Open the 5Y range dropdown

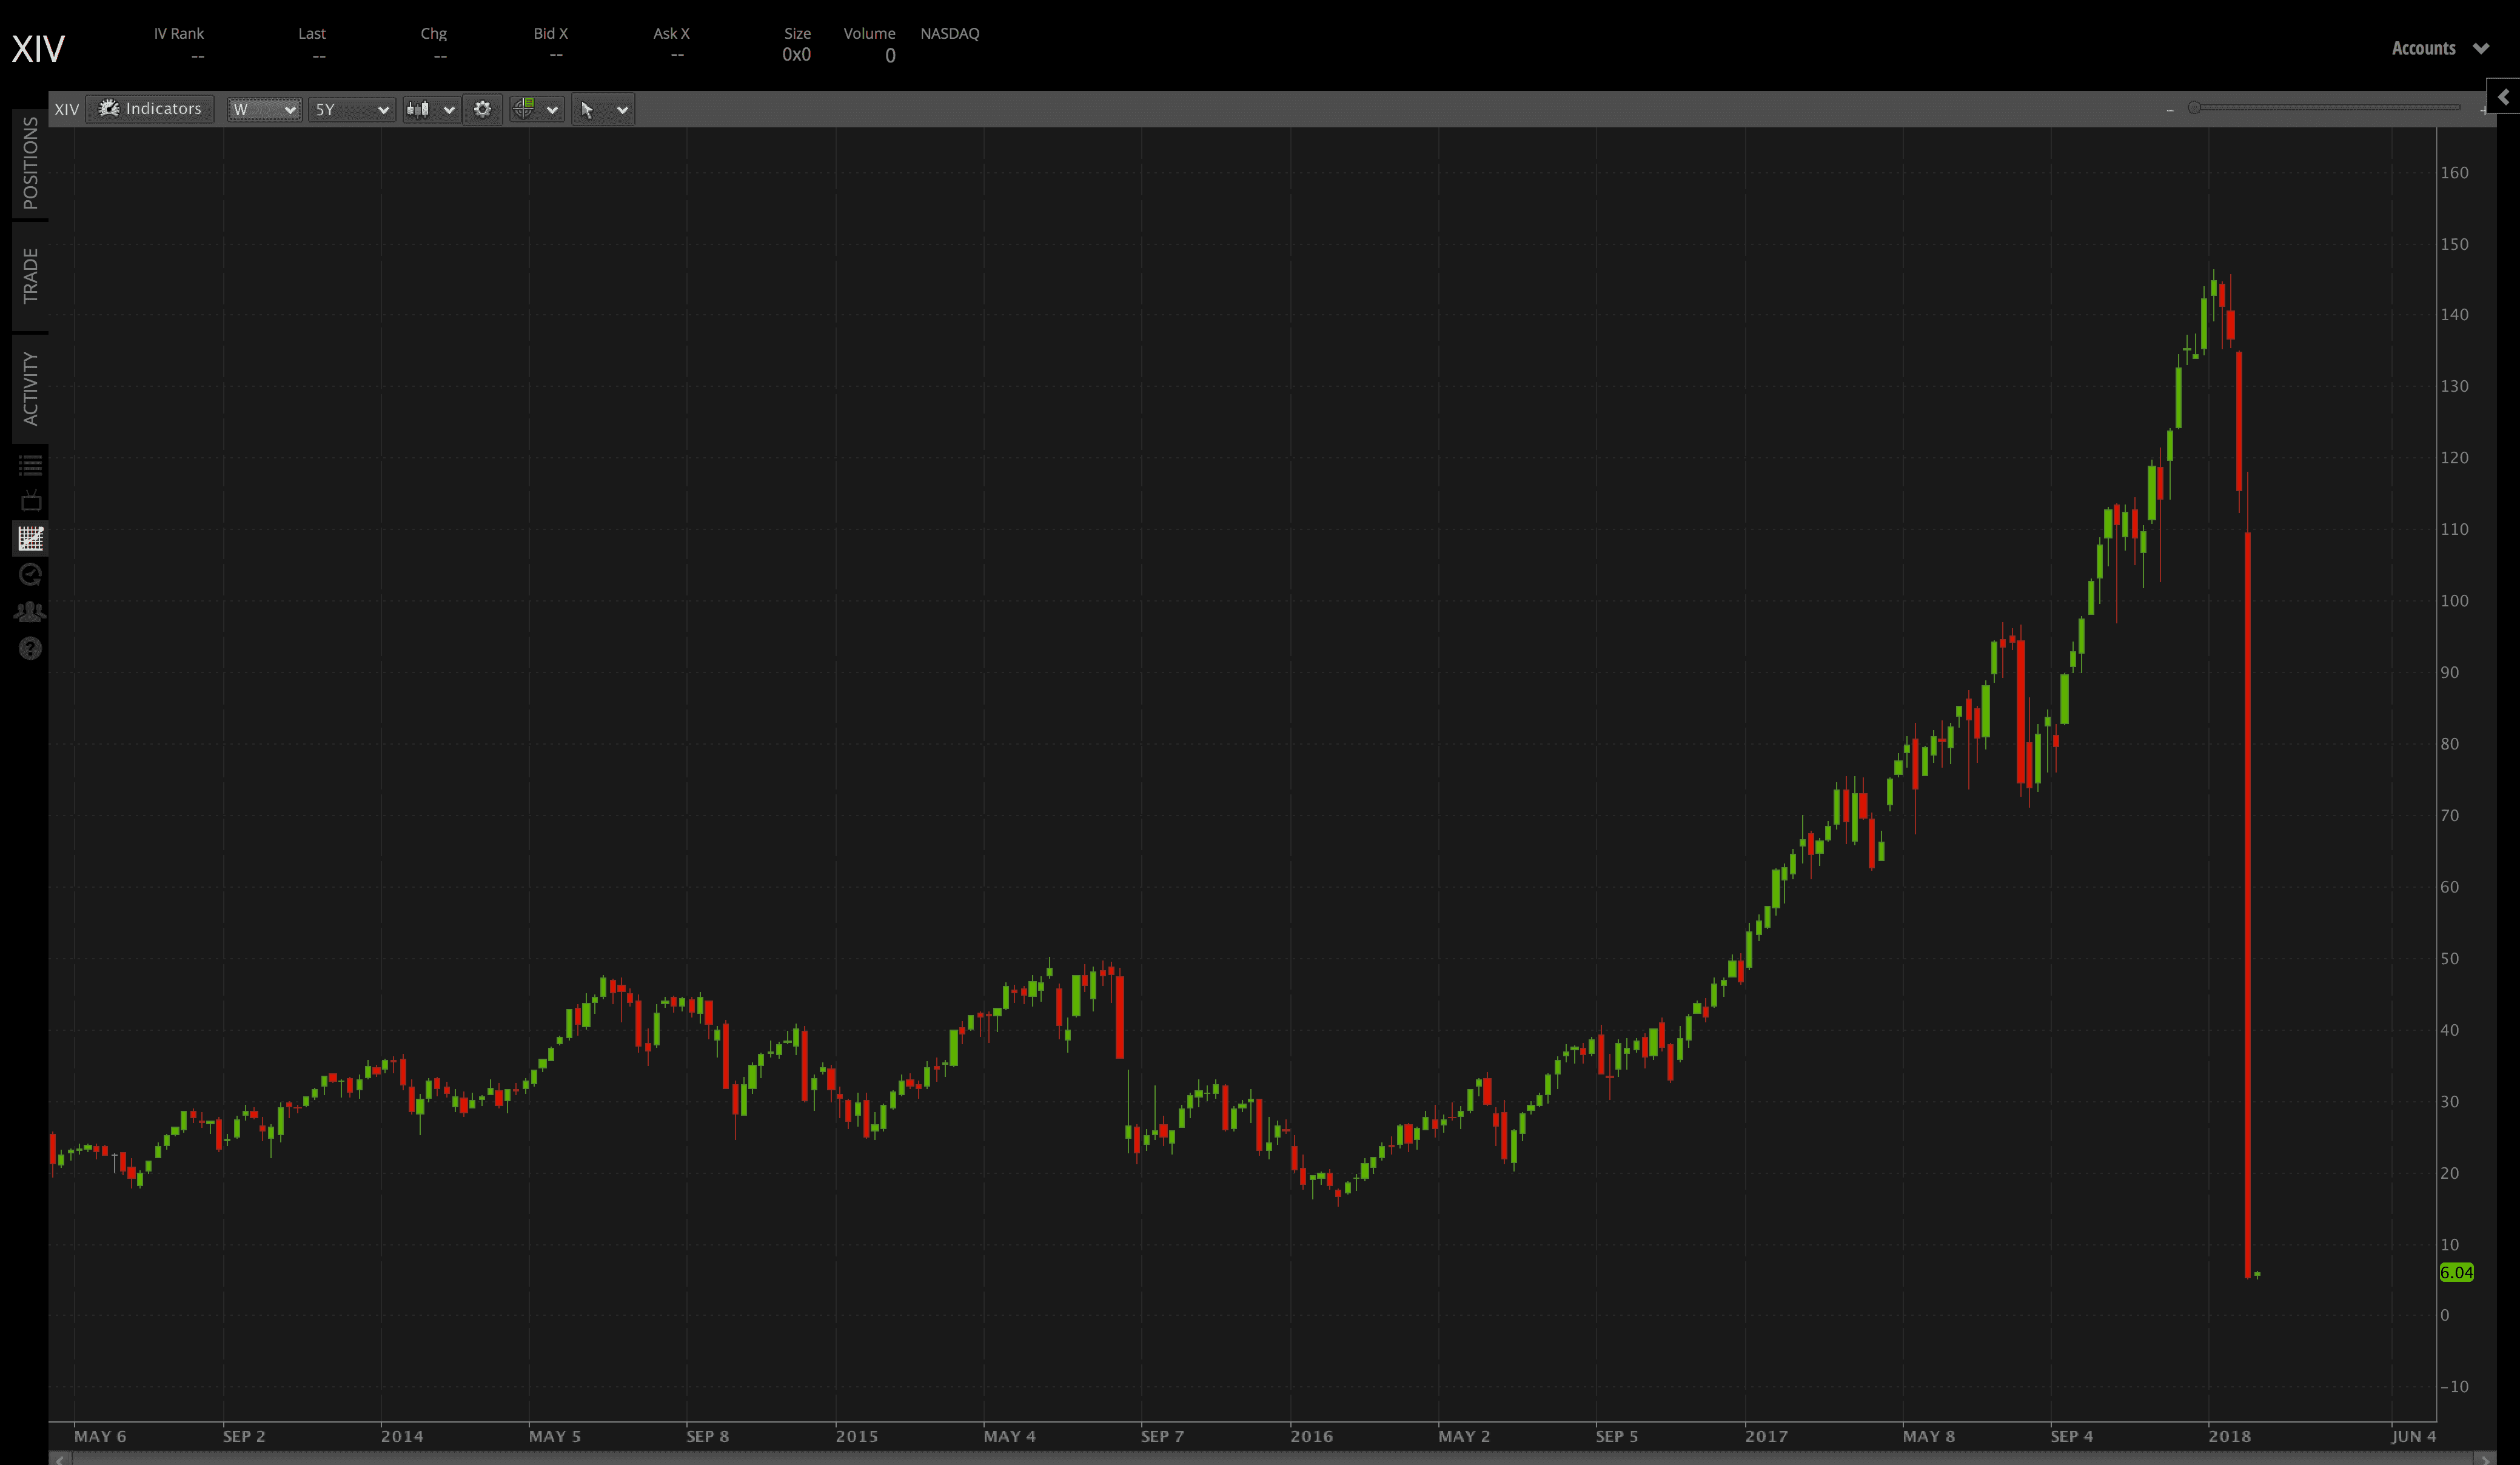pyautogui.click(x=351, y=109)
